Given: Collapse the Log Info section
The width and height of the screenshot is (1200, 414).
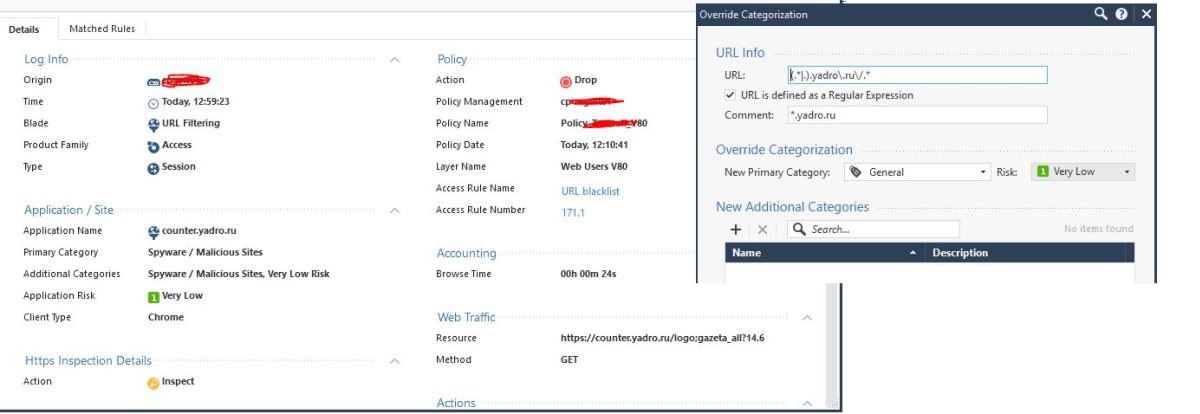Looking at the screenshot, I should pyautogui.click(x=395, y=60).
